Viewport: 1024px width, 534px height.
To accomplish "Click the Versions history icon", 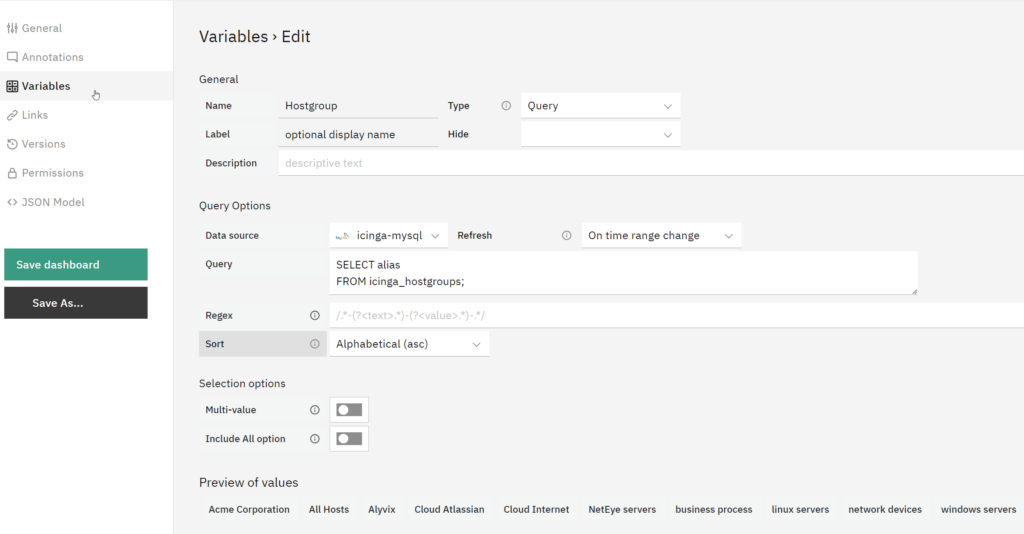I will (12, 144).
